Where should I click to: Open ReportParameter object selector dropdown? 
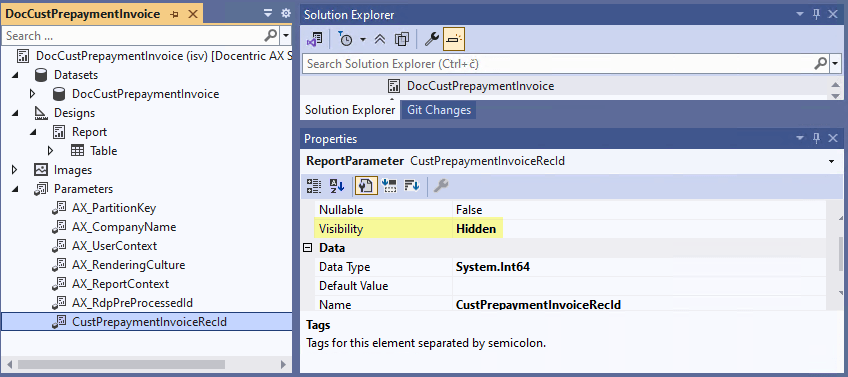pos(831,161)
